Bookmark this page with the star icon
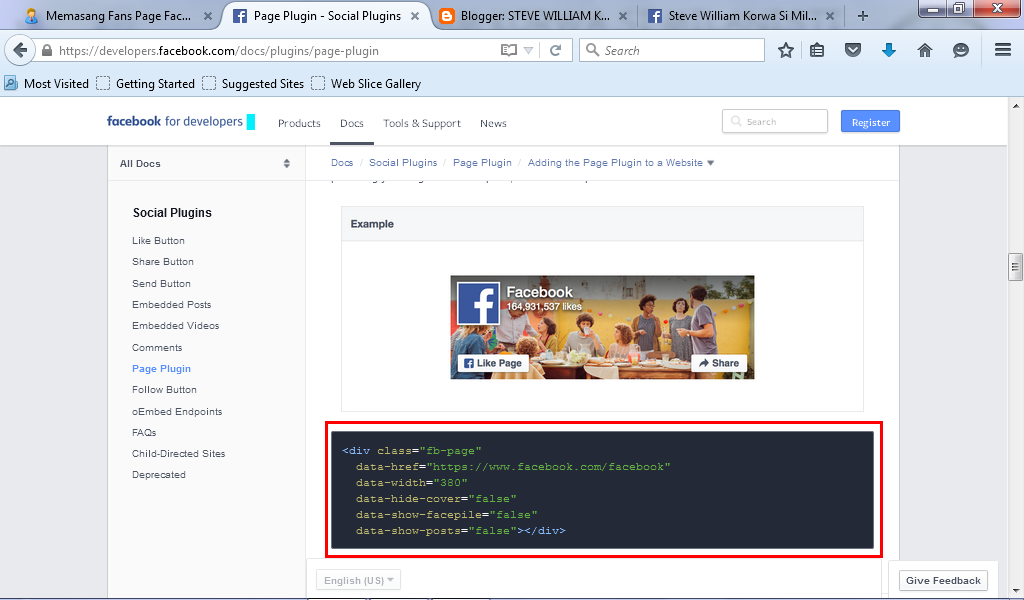This screenshot has height=600, width=1024. point(786,50)
